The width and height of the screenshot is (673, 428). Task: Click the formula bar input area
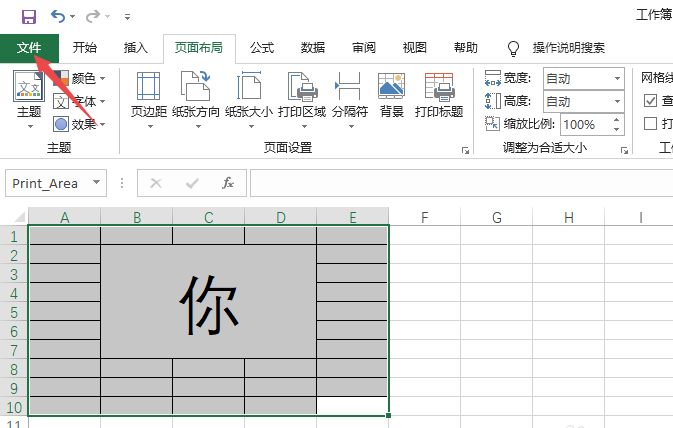(x=461, y=183)
